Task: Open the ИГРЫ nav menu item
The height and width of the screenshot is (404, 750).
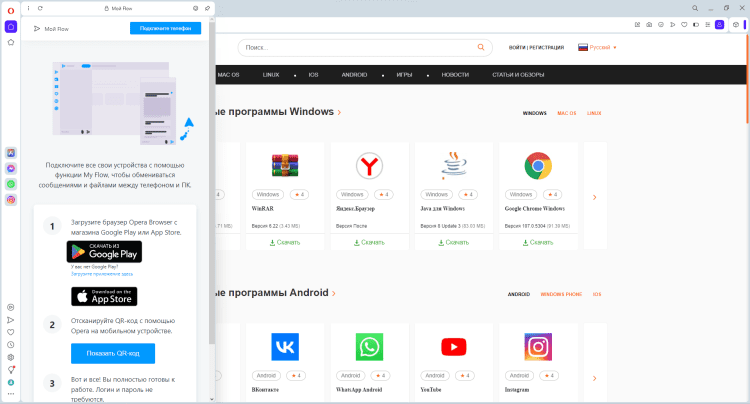Action: pos(404,75)
